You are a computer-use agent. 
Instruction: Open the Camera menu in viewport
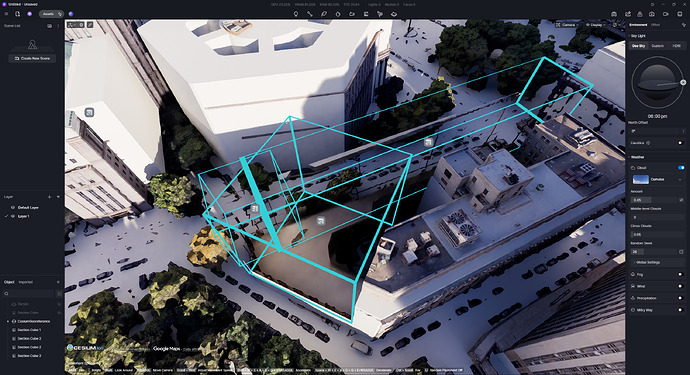click(567, 25)
